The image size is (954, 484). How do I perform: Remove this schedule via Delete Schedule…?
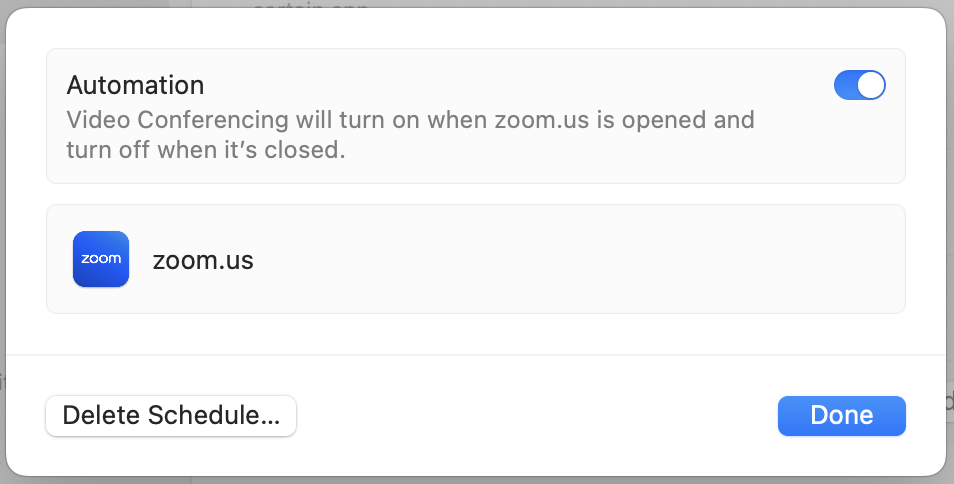tap(171, 416)
